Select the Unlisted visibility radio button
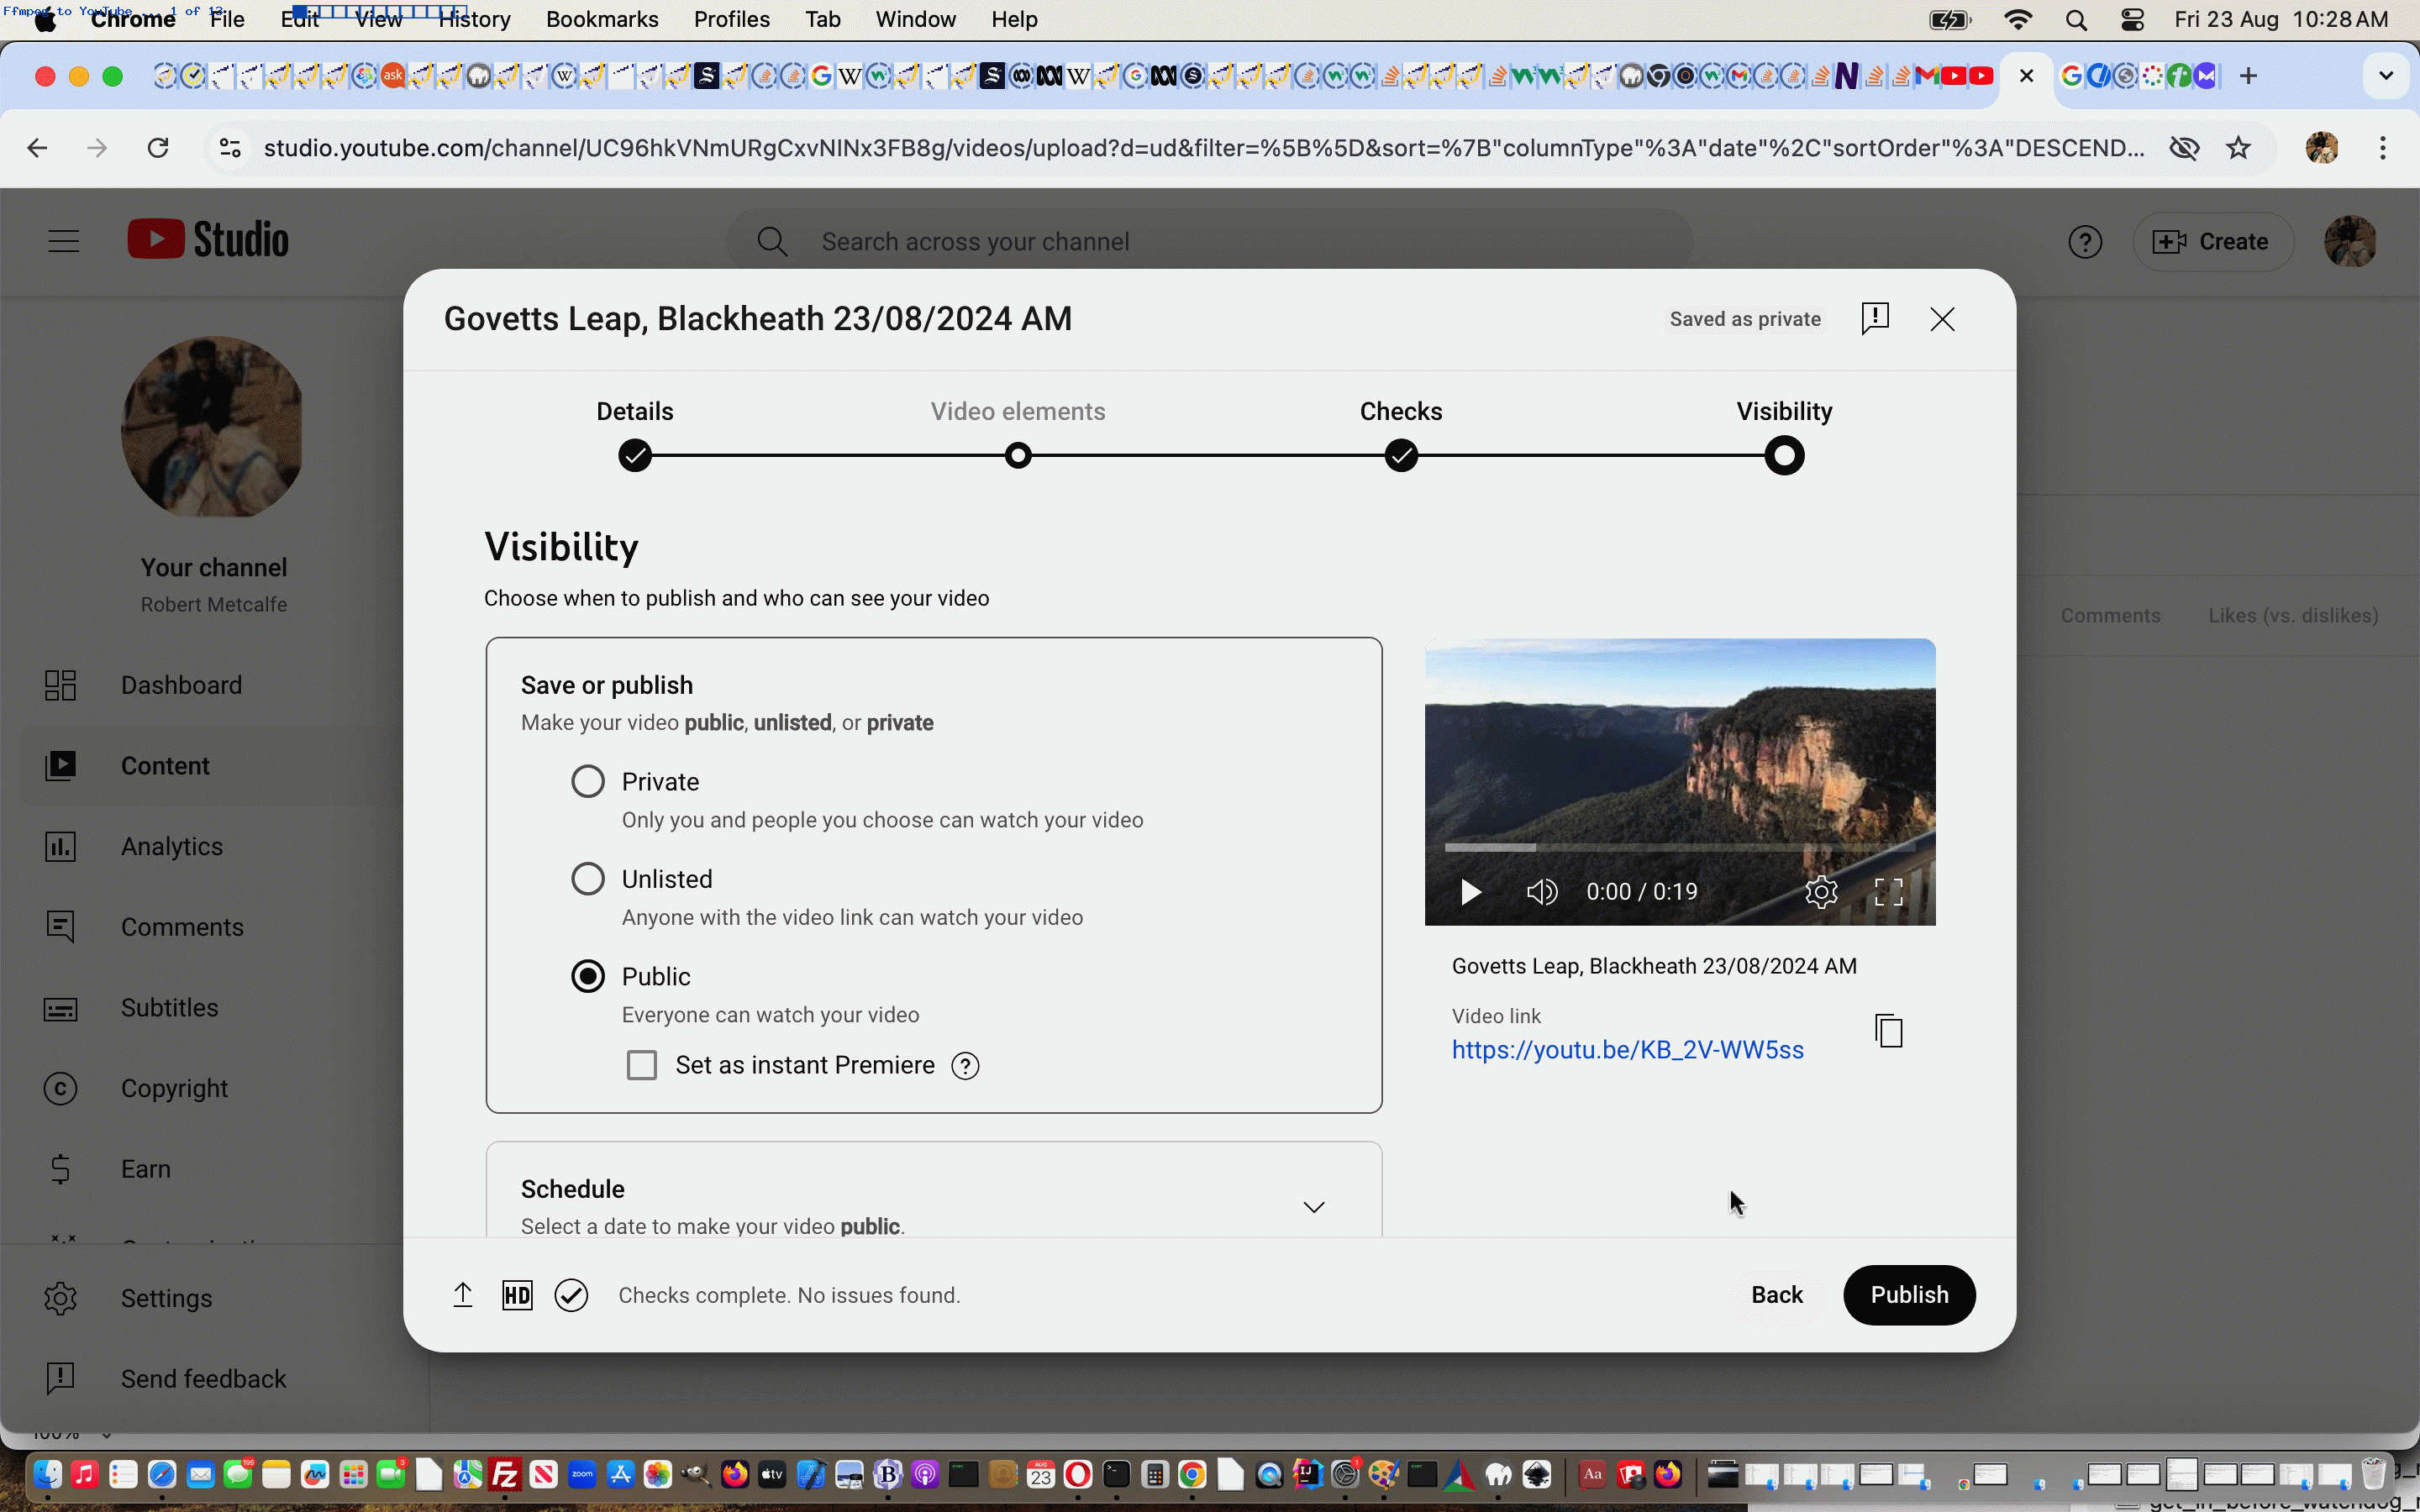The image size is (2420, 1512). [x=588, y=879]
